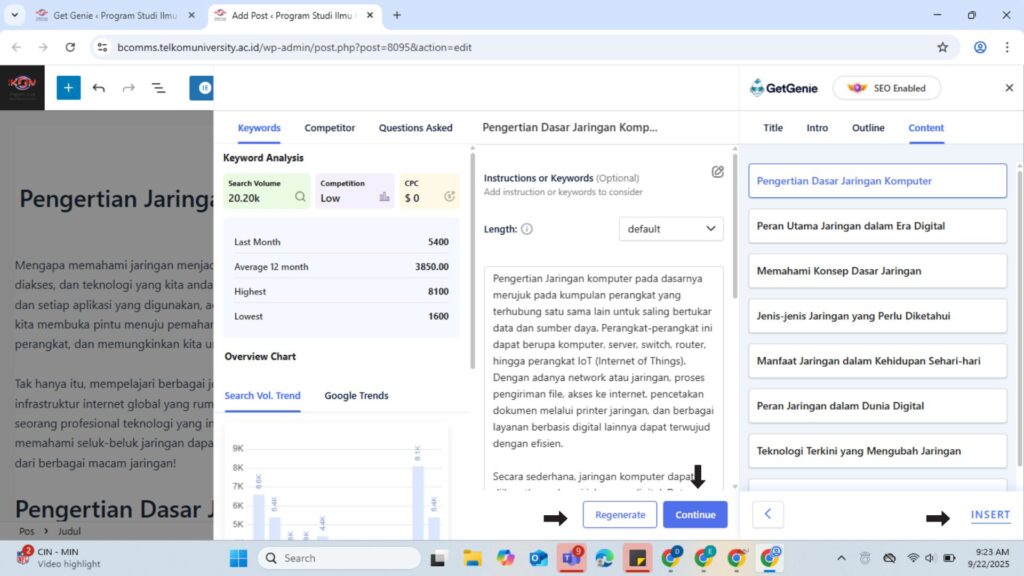Image resolution: width=1024 pixels, height=576 pixels.
Task: Click the edit icon beside Instructions or Keywords
Action: tap(717, 172)
